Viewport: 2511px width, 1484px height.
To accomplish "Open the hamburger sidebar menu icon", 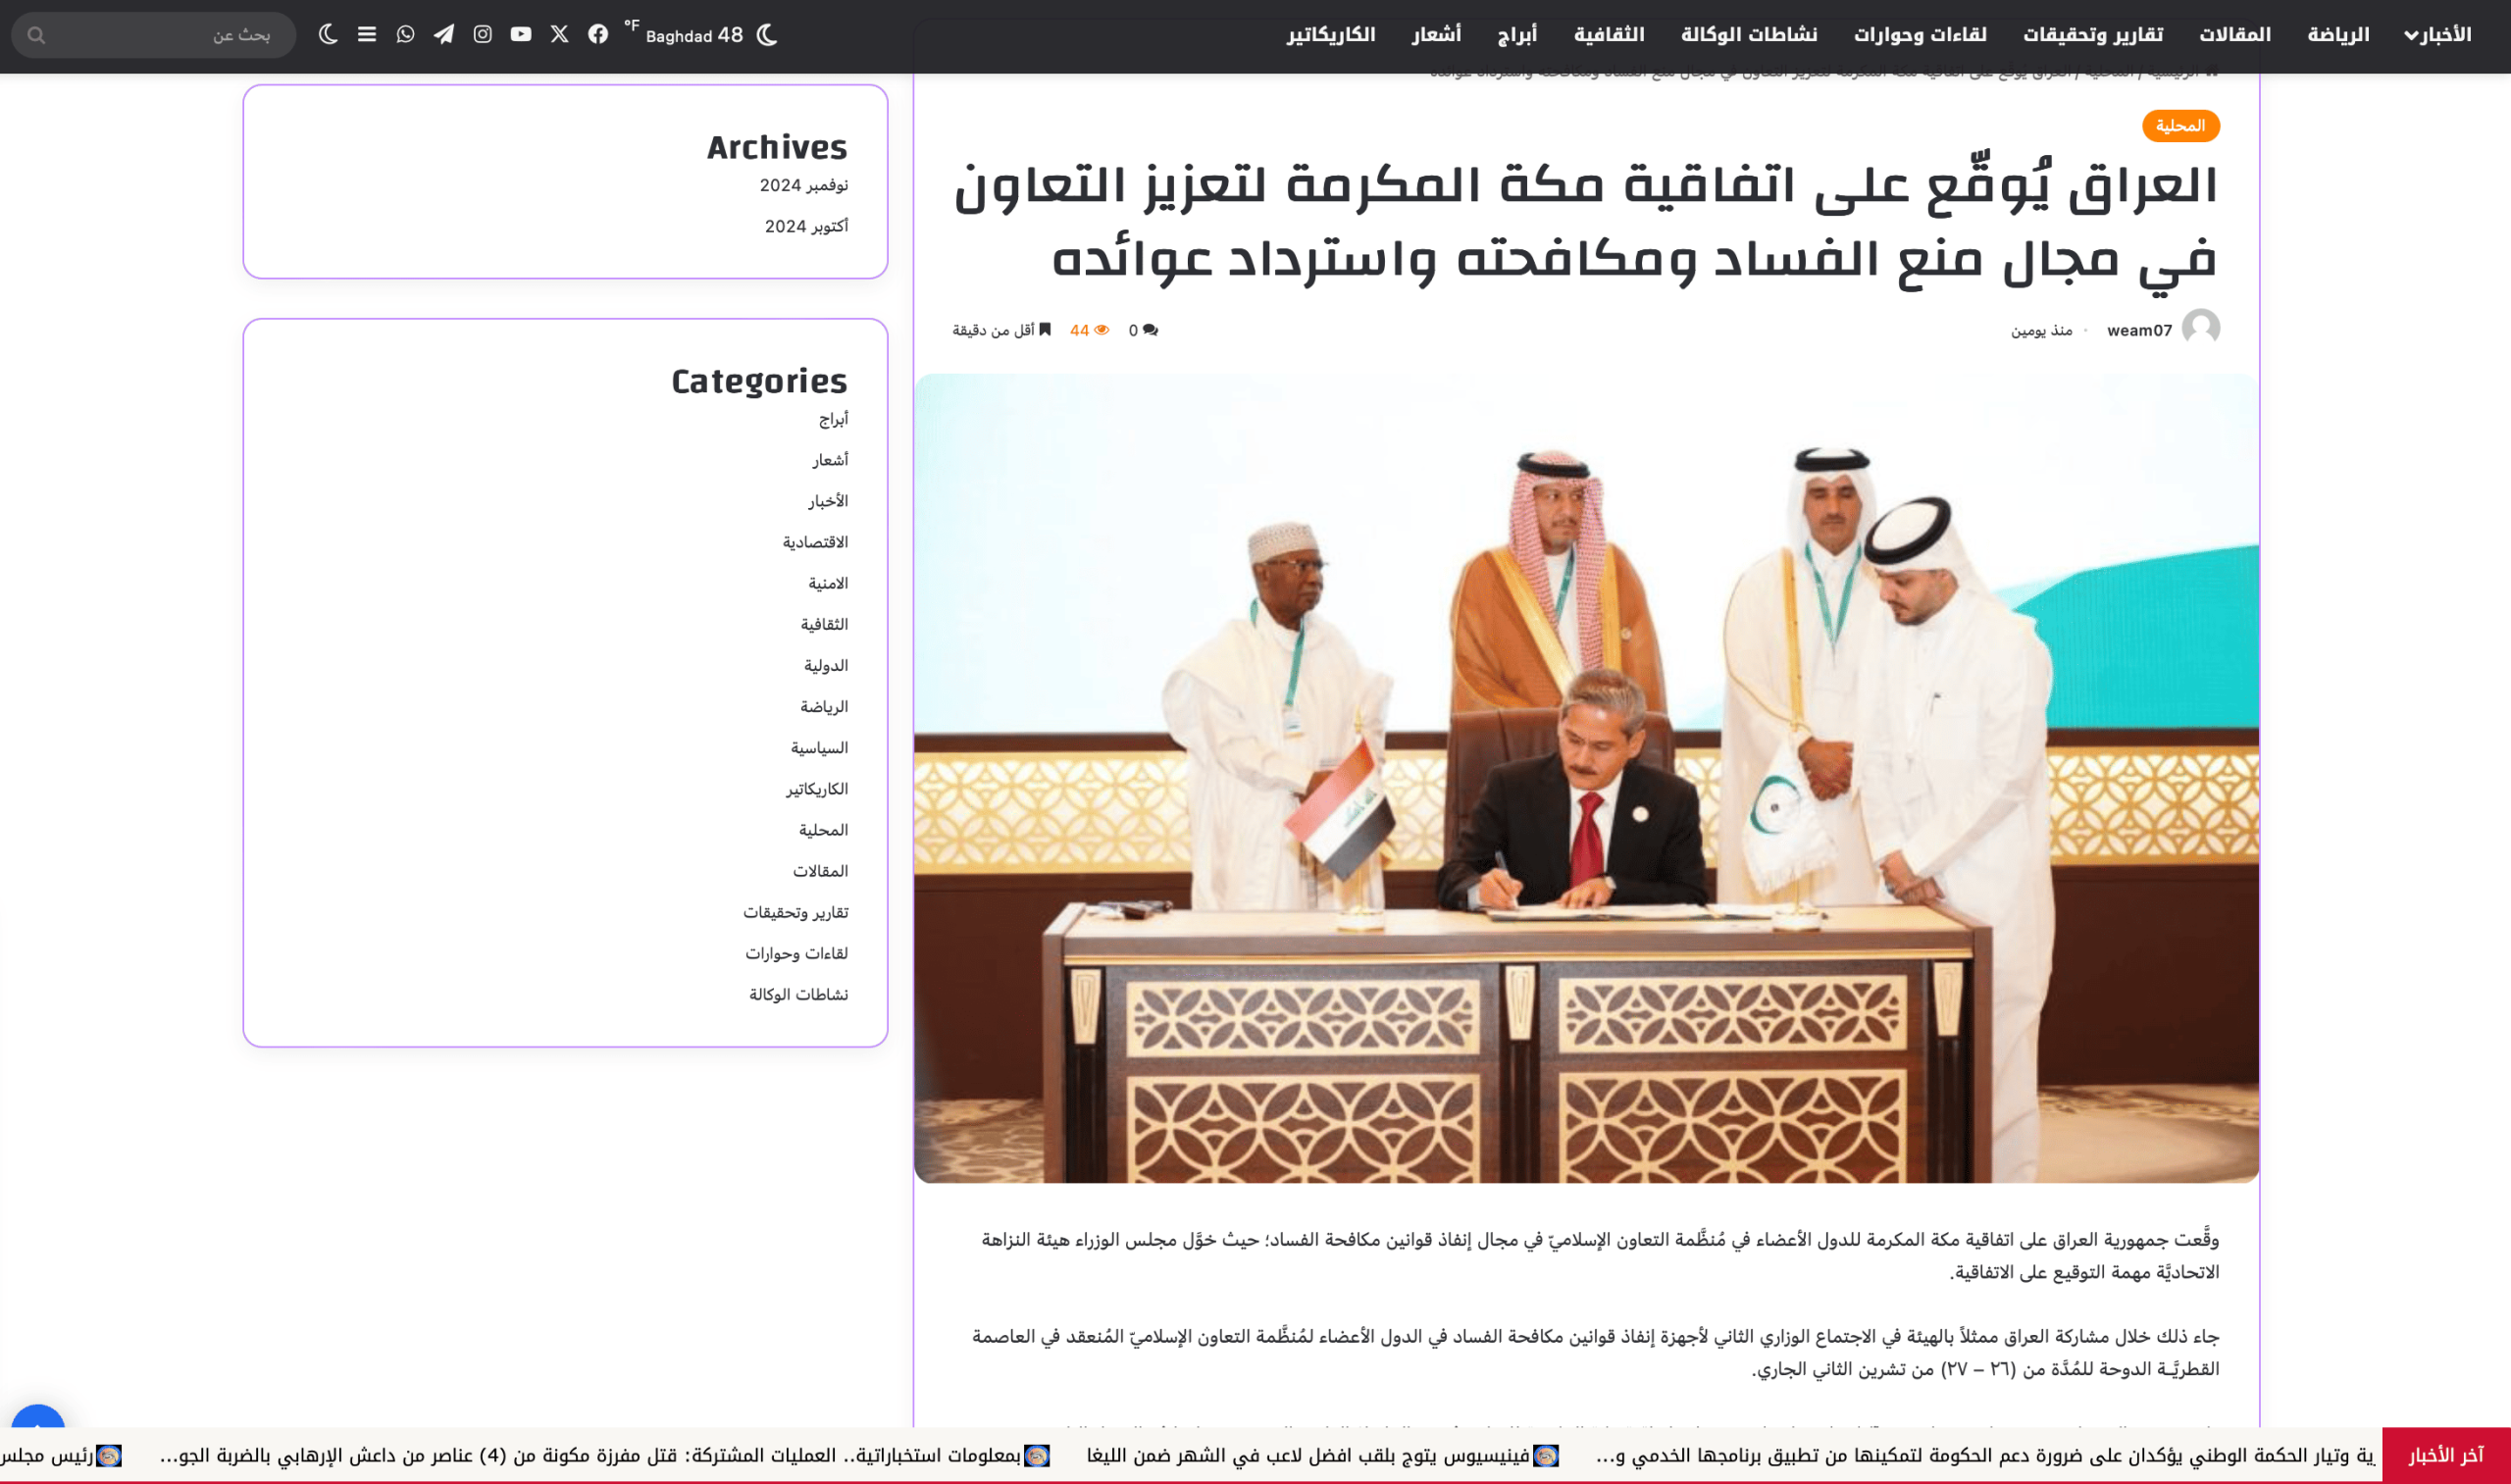I will (x=367, y=34).
